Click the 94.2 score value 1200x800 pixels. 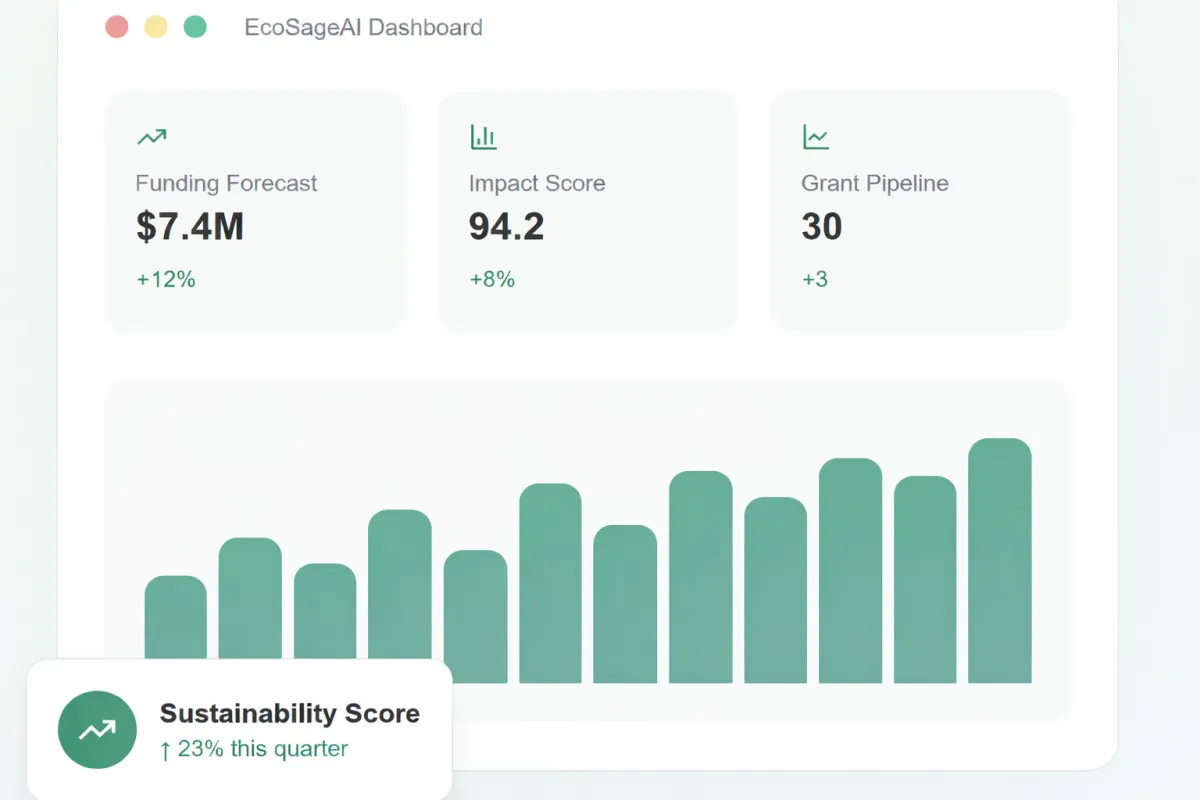coord(506,227)
